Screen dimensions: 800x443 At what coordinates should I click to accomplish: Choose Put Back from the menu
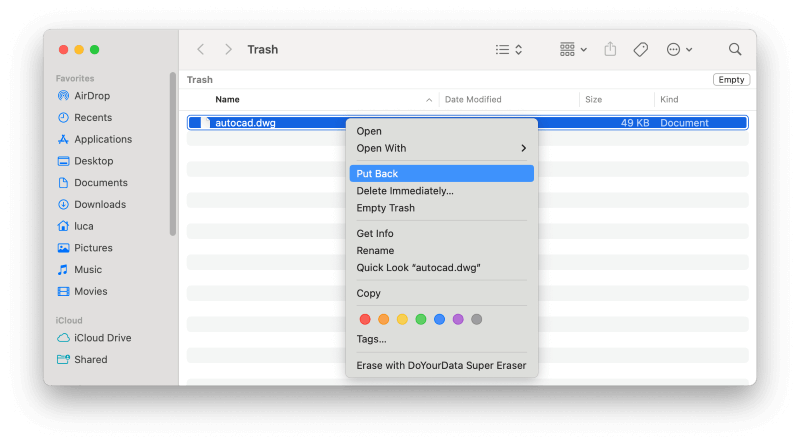pos(442,174)
